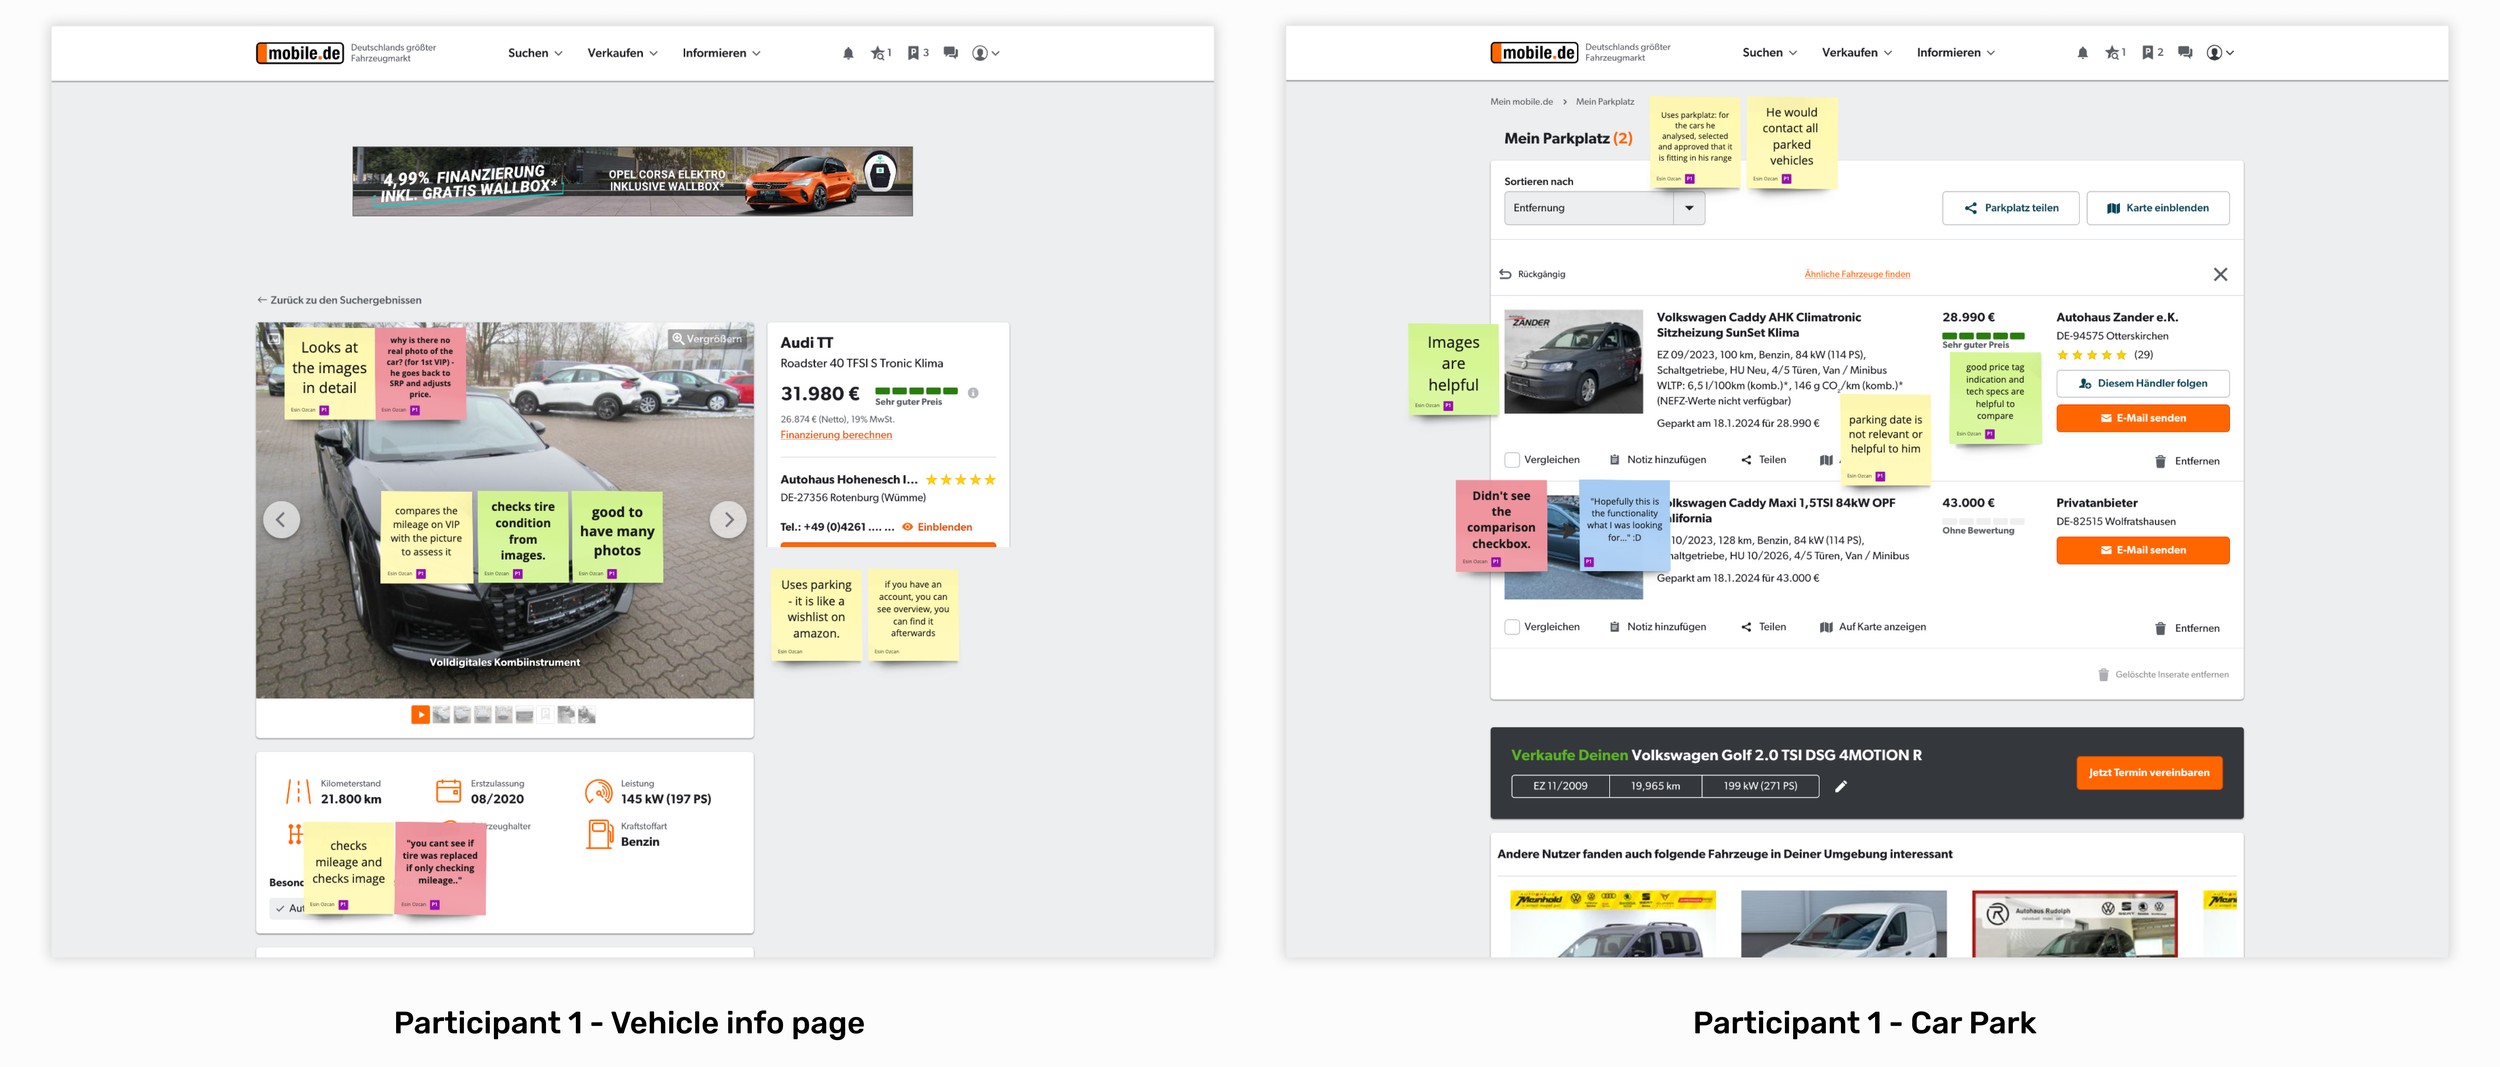Open parked vehicles bookmark showing 2

(x=2152, y=53)
